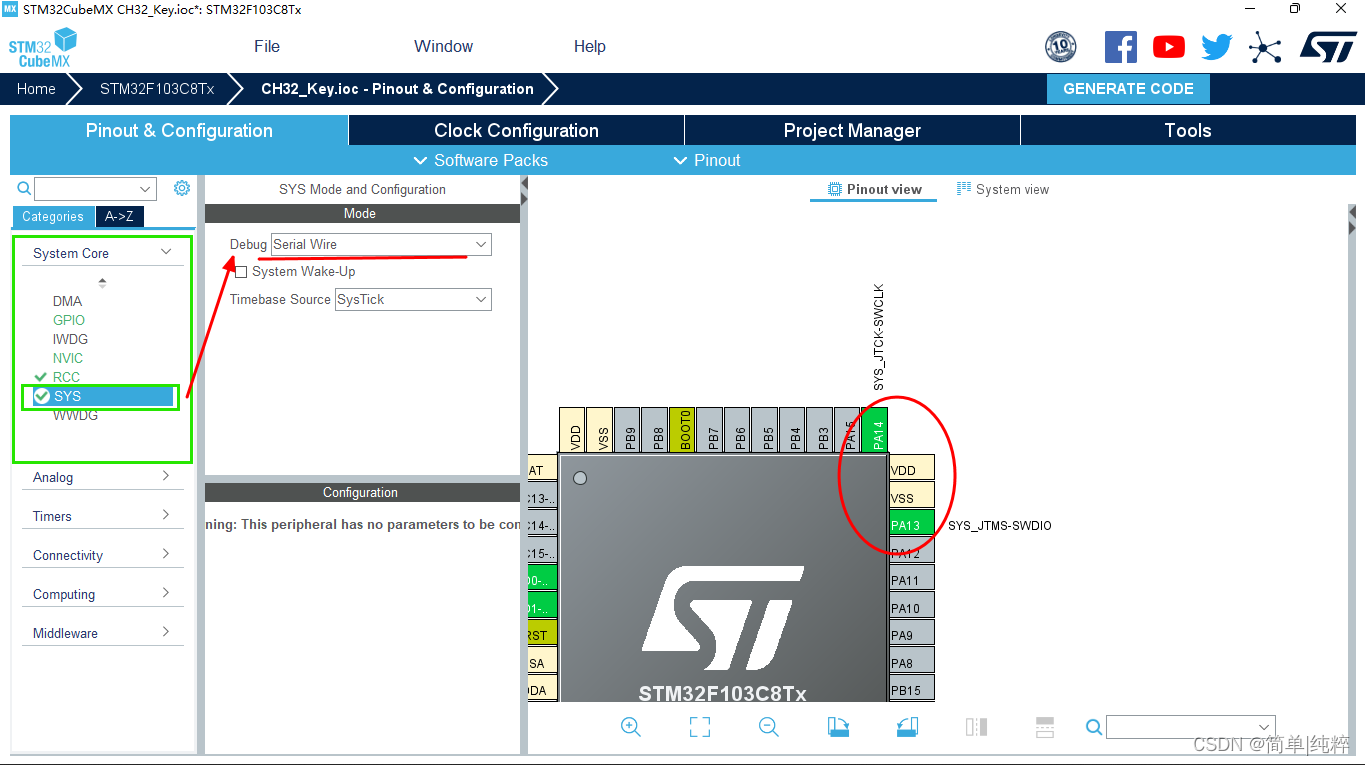
Task: Click the horizontal split view icon
Action: [x=1045, y=727]
